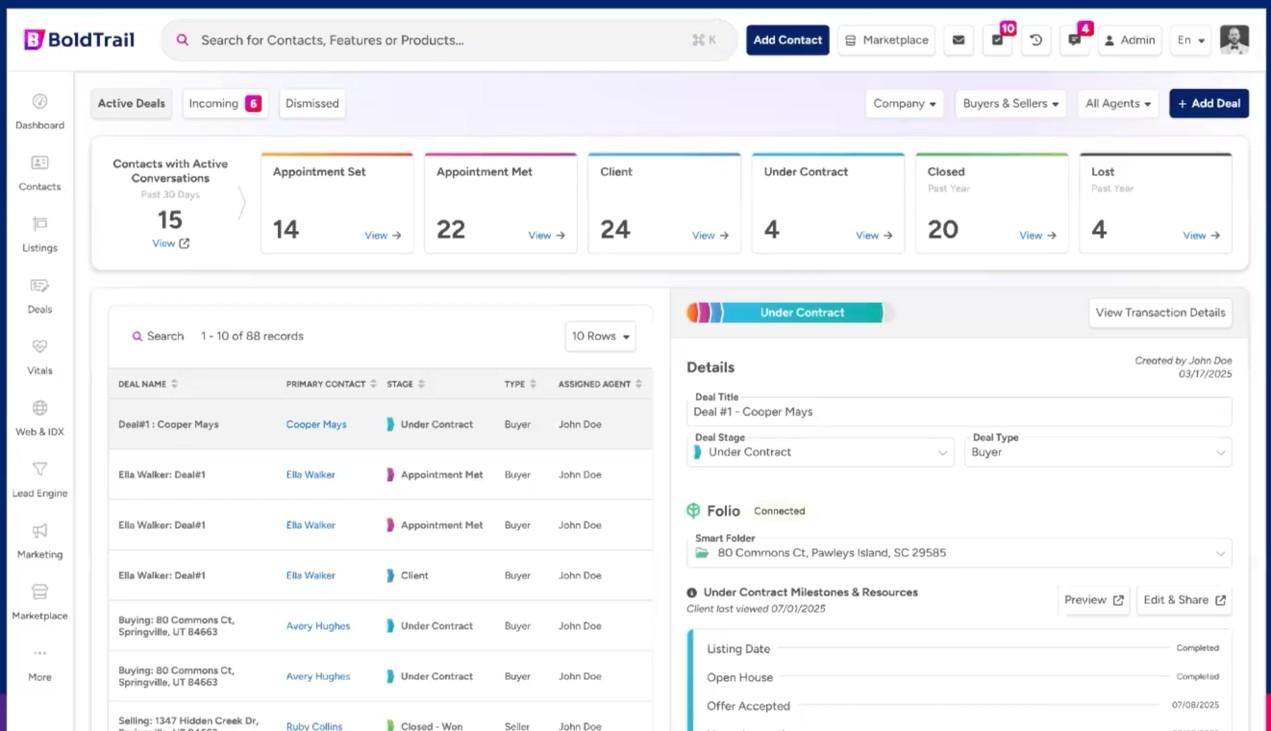The height and width of the screenshot is (731, 1271).
Task: Open Ruby Collins contact link
Action: point(314,726)
